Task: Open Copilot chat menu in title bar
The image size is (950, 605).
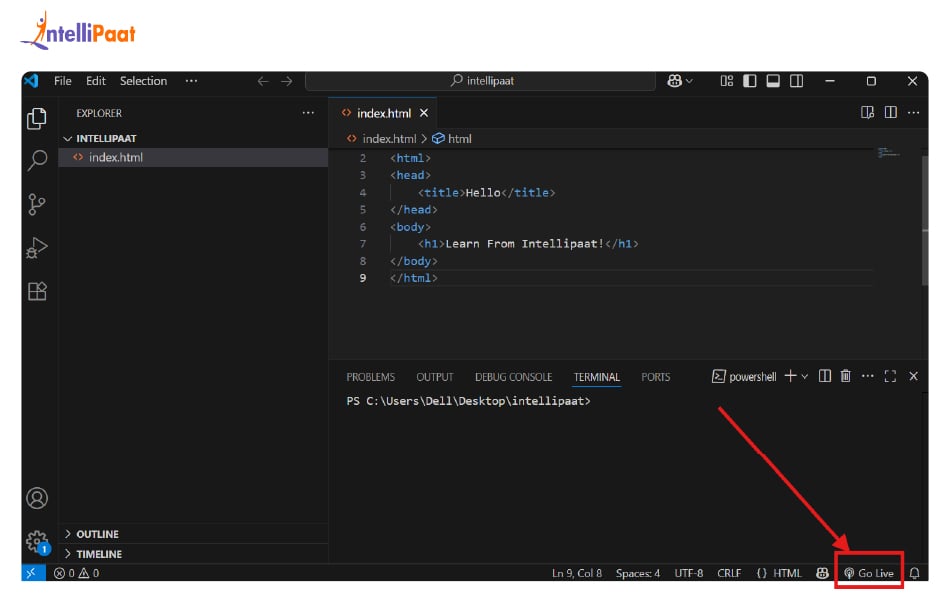Action: click(680, 81)
